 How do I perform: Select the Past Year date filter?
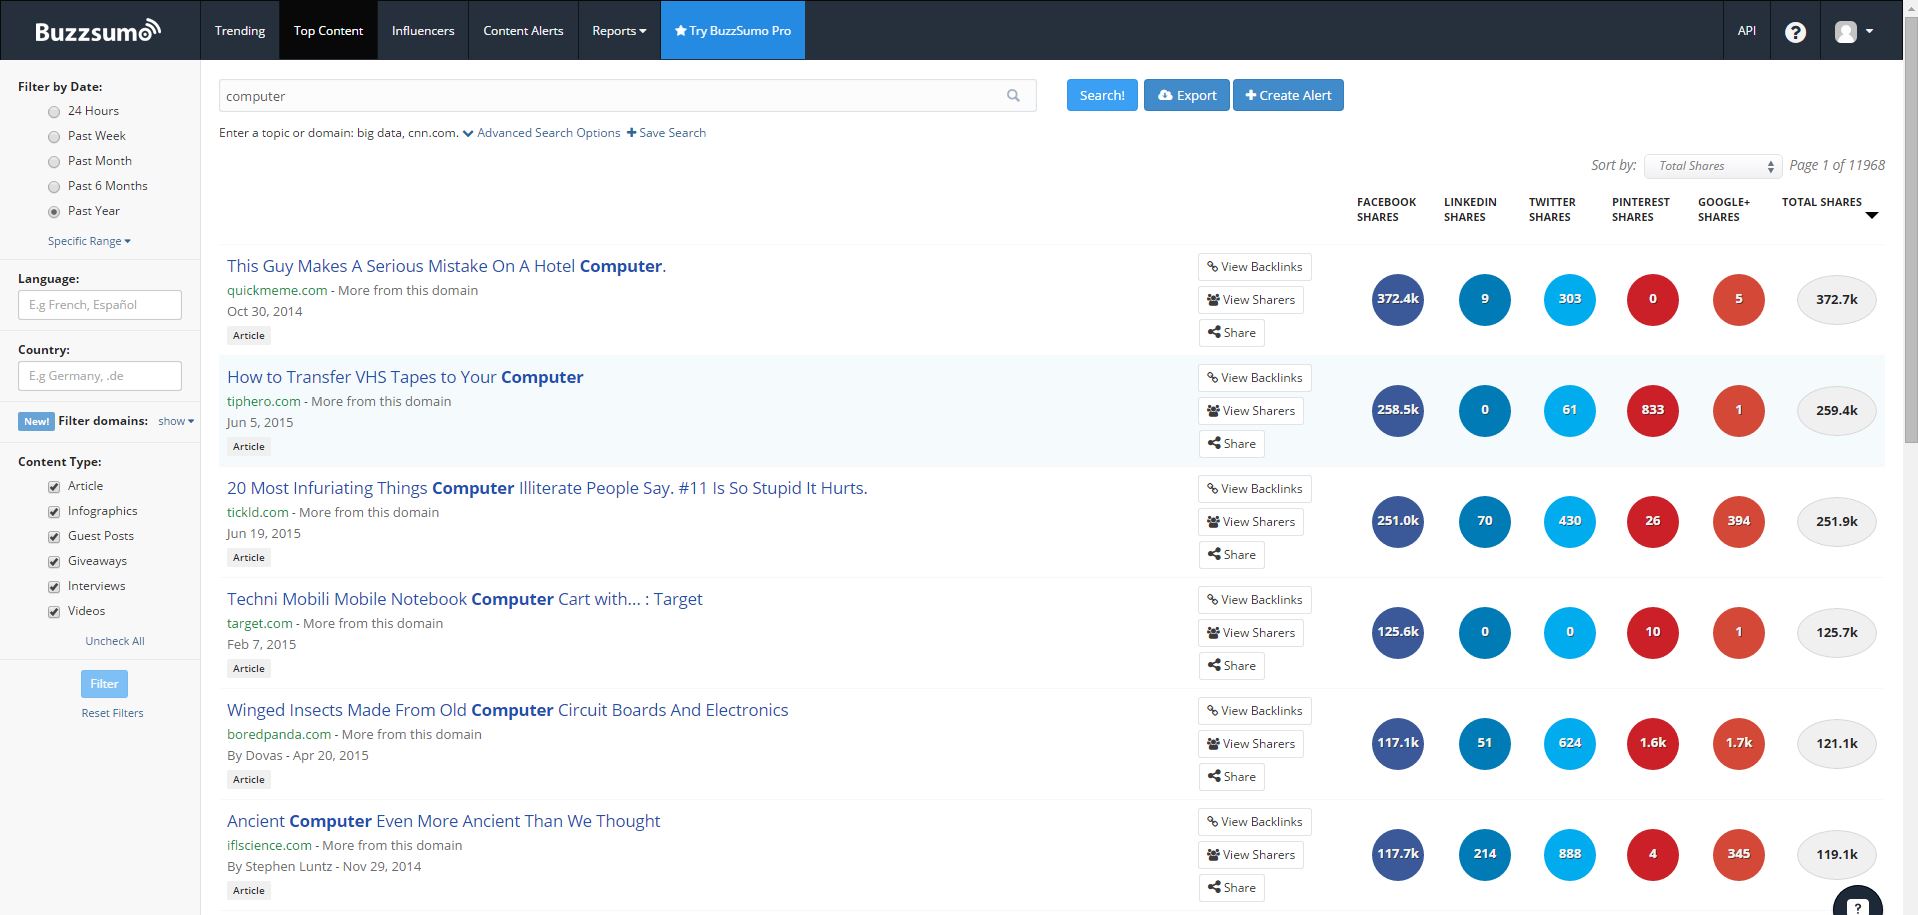click(54, 212)
